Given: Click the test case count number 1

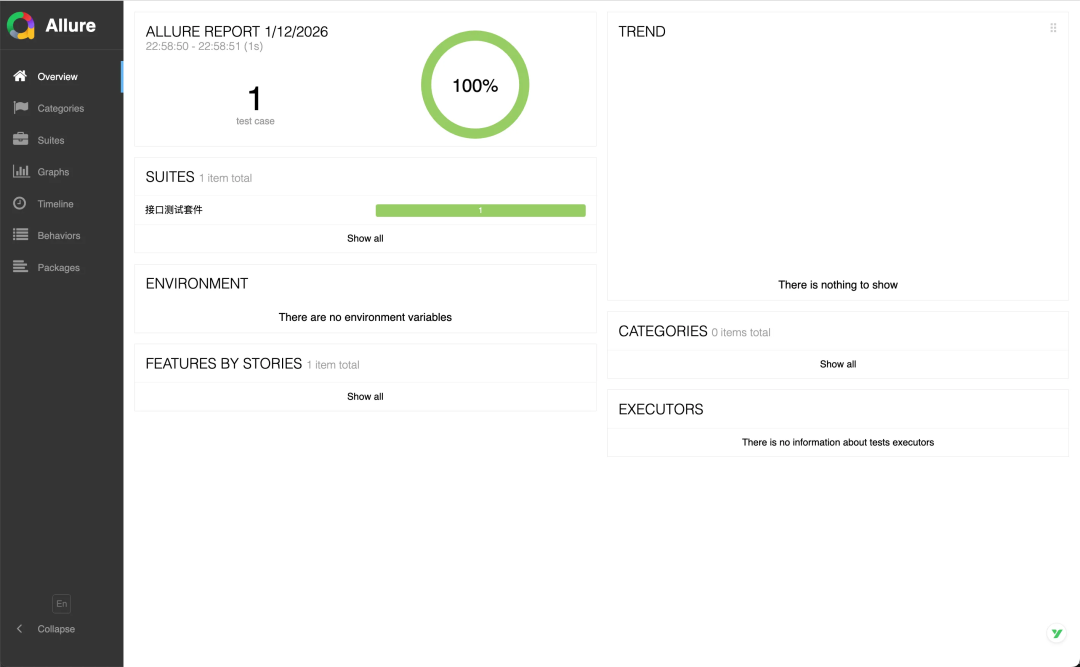Looking at the screenshot, I should [255, 99].
